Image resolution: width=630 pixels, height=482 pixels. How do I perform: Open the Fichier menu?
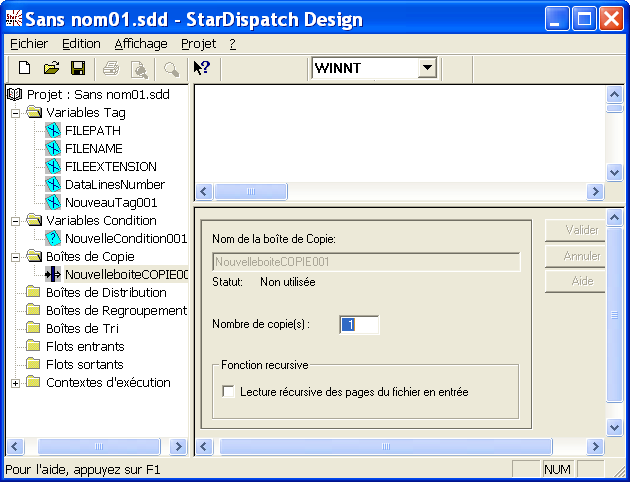pos(28,44)
